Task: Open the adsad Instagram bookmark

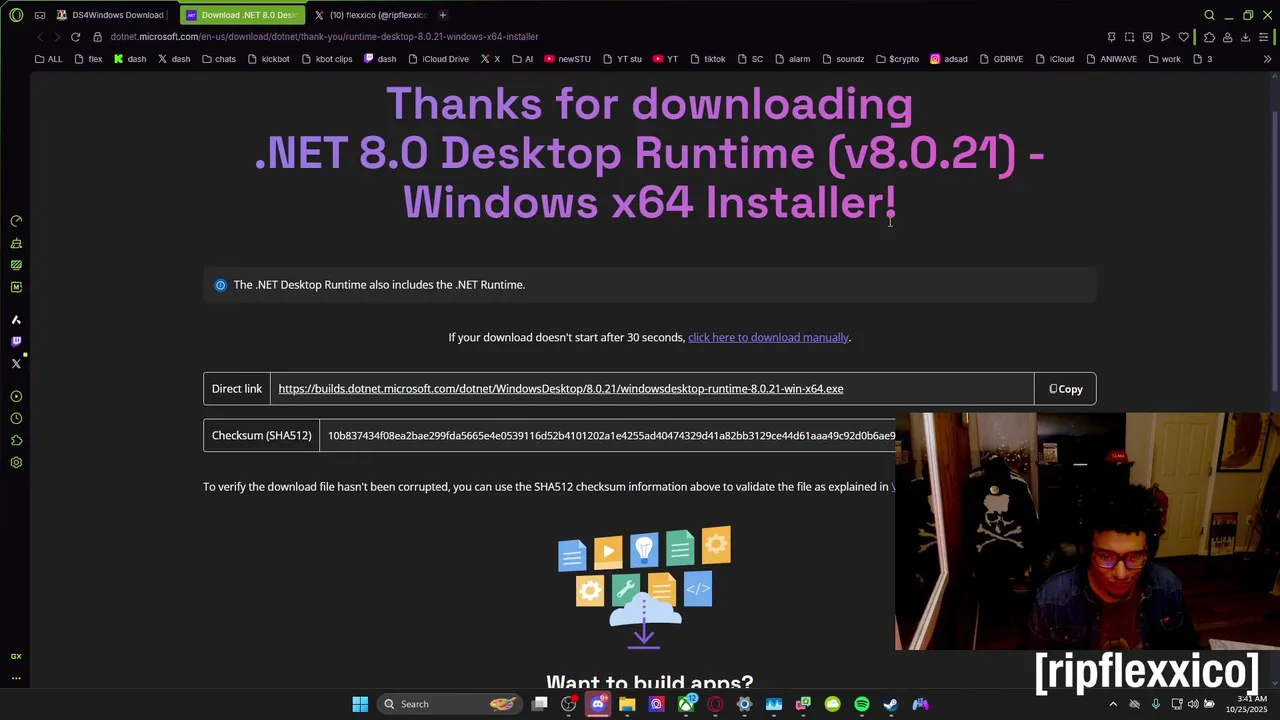Action: click(x=949, y=59)
